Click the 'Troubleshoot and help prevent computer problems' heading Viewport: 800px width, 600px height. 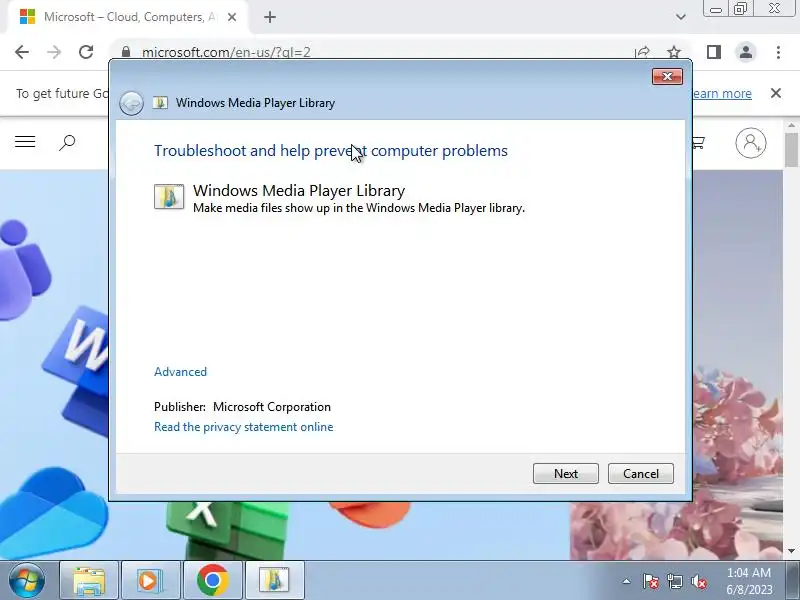tap(331, 151)
